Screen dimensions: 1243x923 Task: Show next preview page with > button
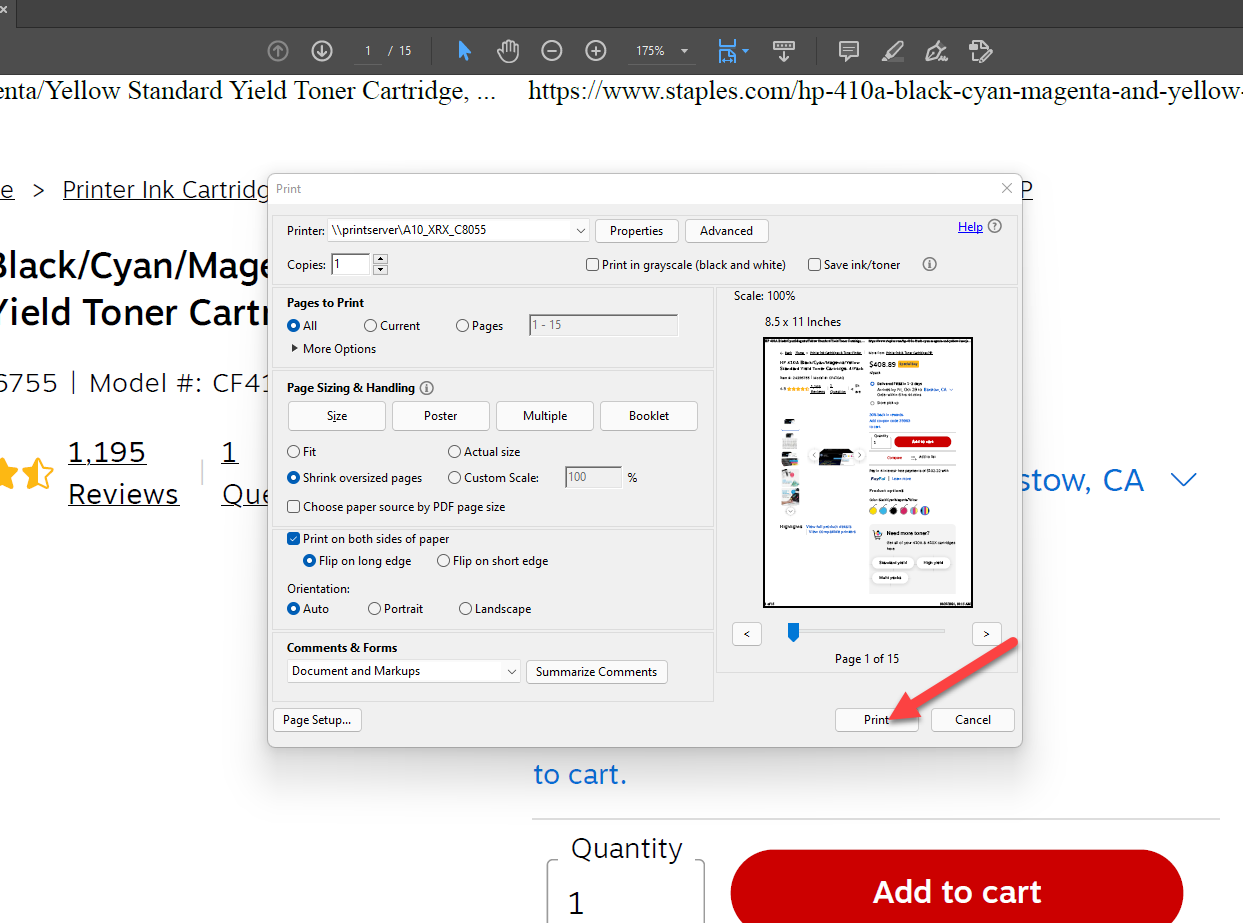(x=987, y=634)
